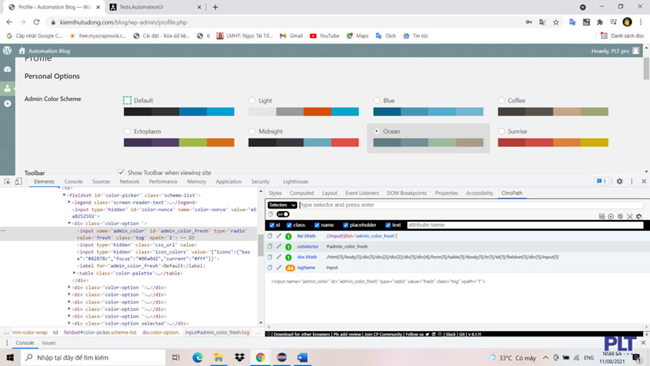Image resolution: width=650 pixels, height=366 pixels.
Task: Open the Event Listeners pane tab
Action: pyautogui.click(x=362, y=193)
